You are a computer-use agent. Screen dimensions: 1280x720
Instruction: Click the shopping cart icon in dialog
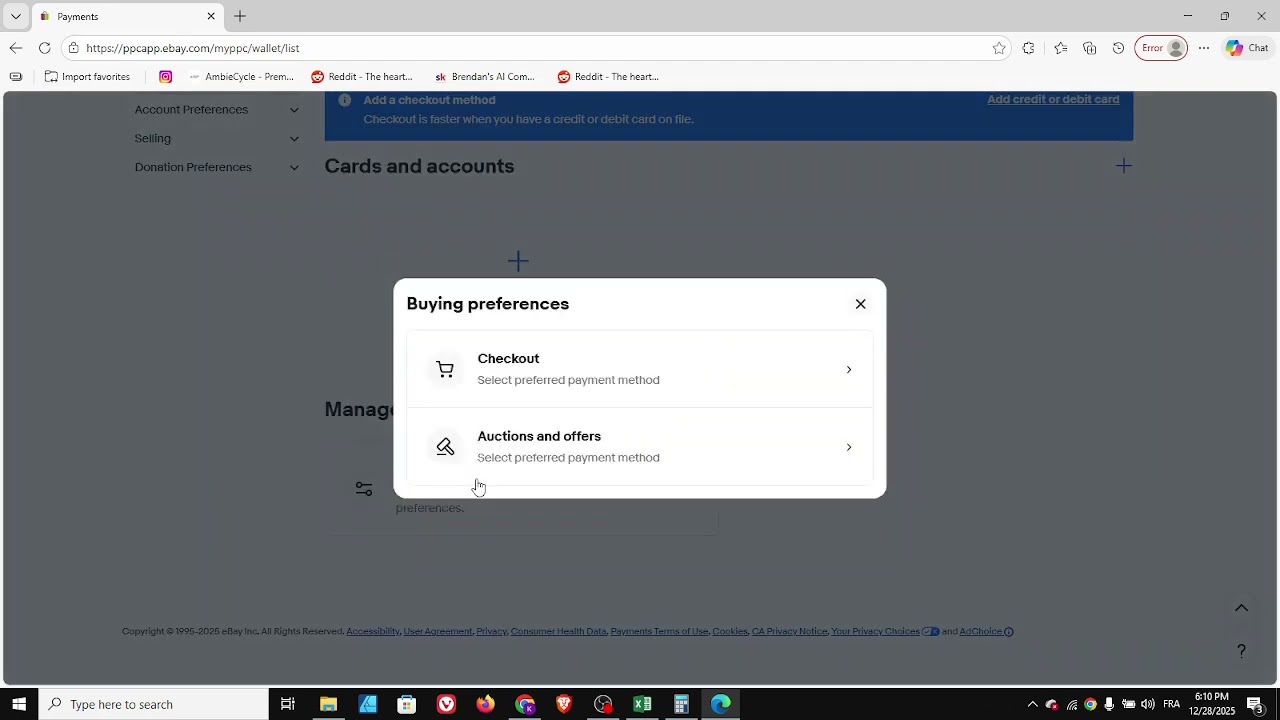pos(445,370)
